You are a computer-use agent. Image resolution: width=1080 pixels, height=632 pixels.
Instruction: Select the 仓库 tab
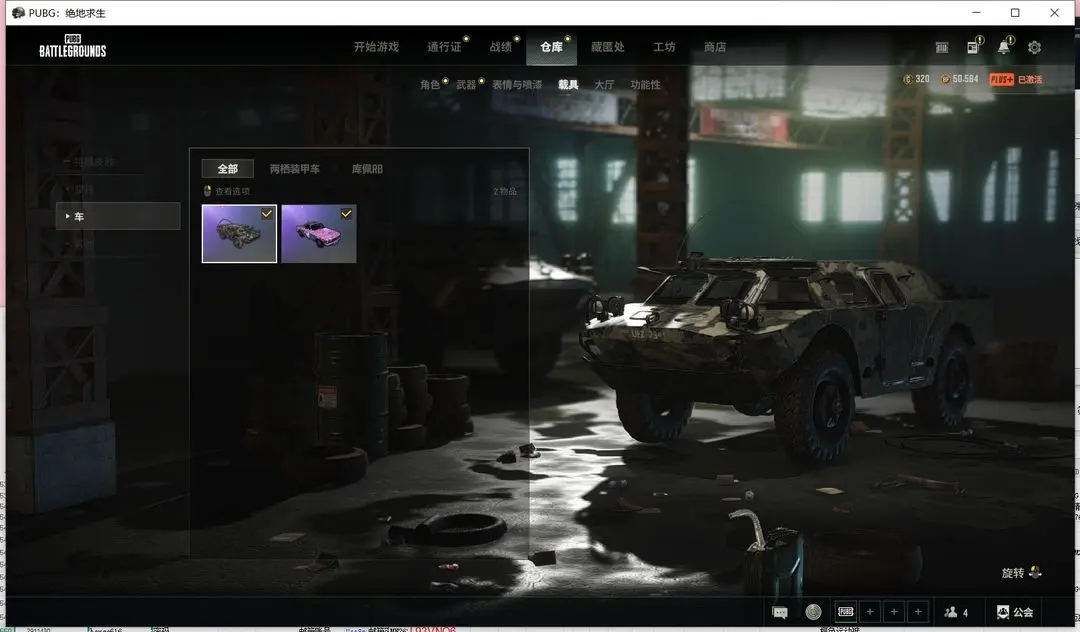click(x=551, y=47)
